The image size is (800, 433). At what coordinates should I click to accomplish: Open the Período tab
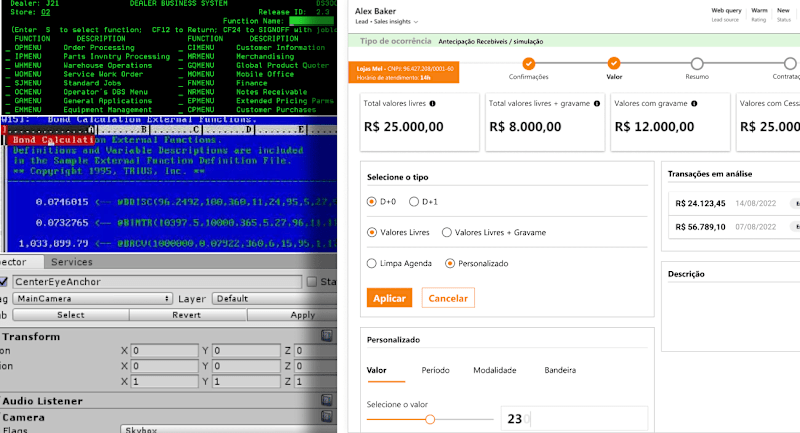click(435, 370)
